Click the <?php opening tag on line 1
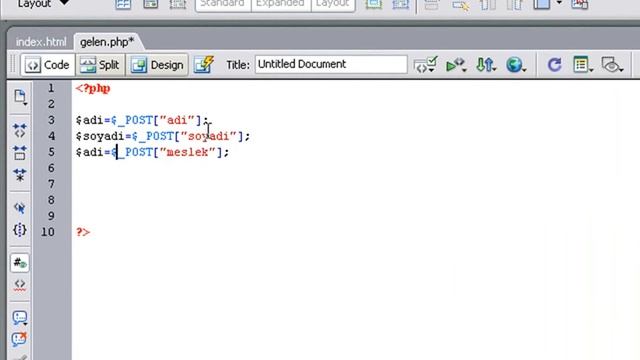This screenshot has height=360, width=640. point(93,88)
